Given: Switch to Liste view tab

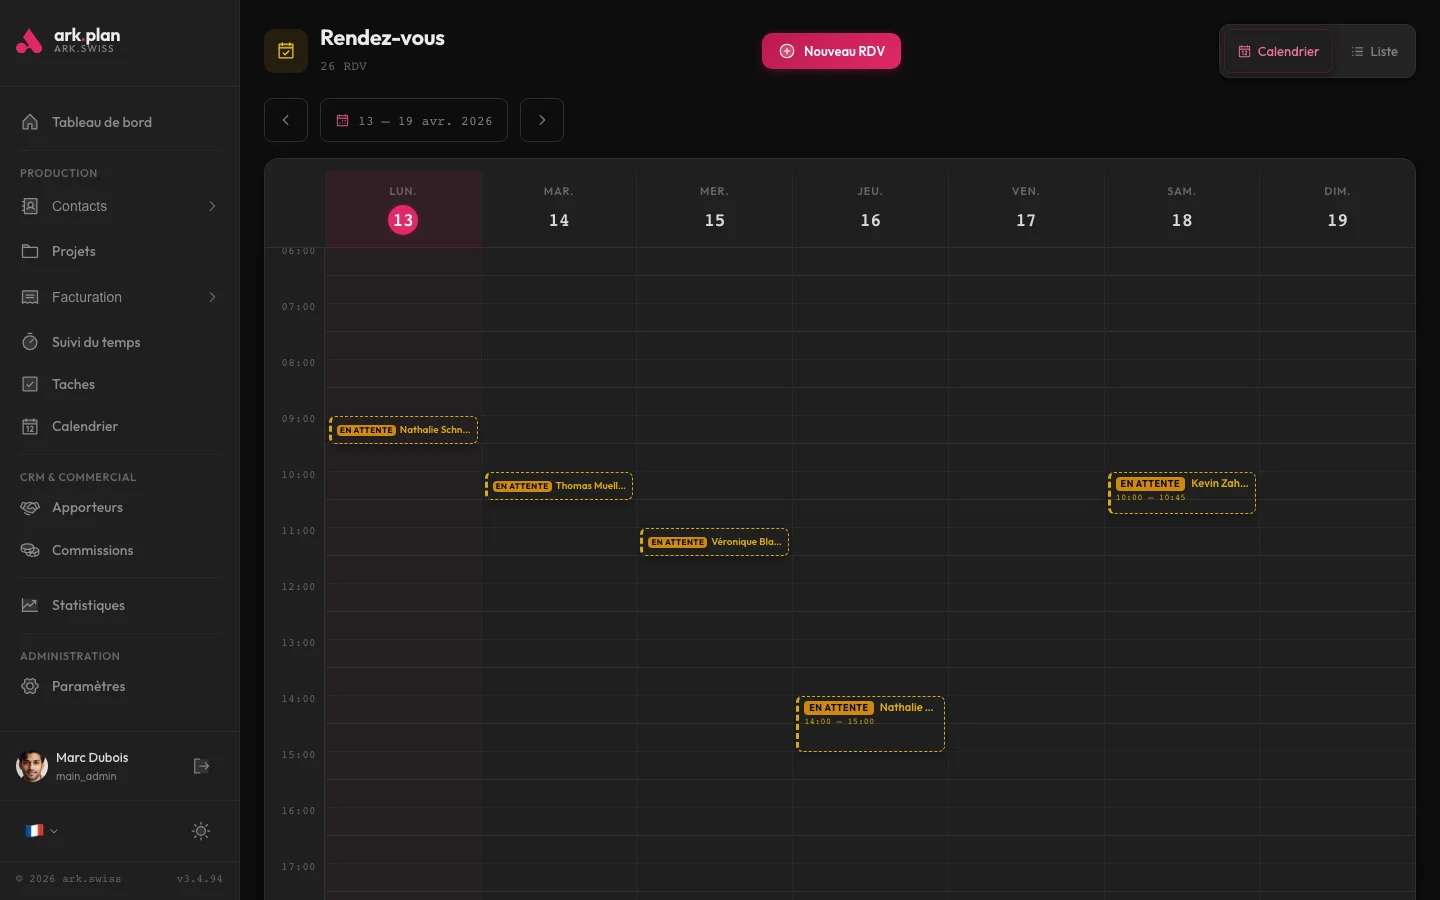Looking at the screenshot, I should click(x=1374, y=51).
